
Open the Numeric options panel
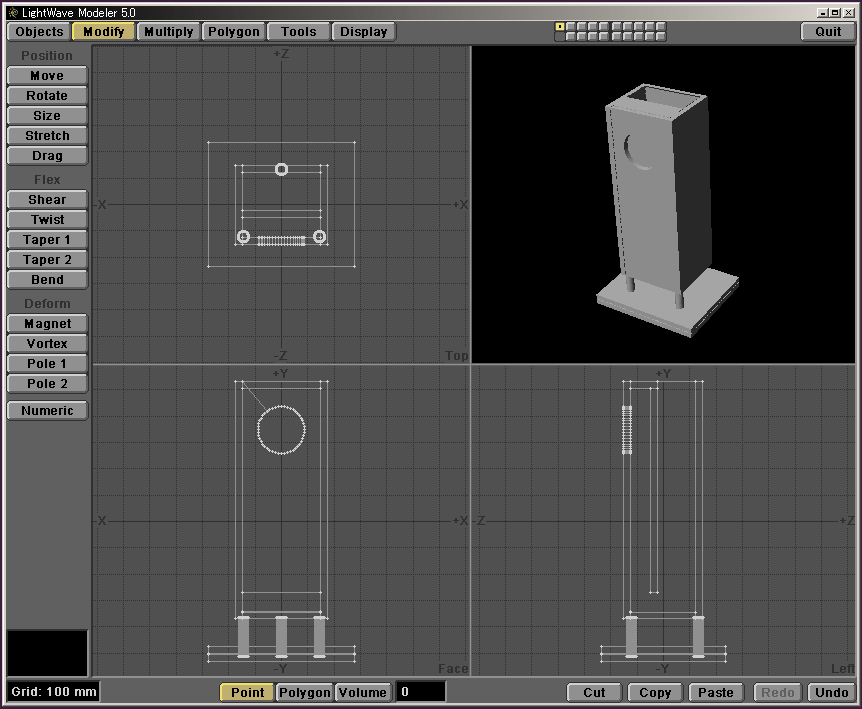click(x=47, y=411)
